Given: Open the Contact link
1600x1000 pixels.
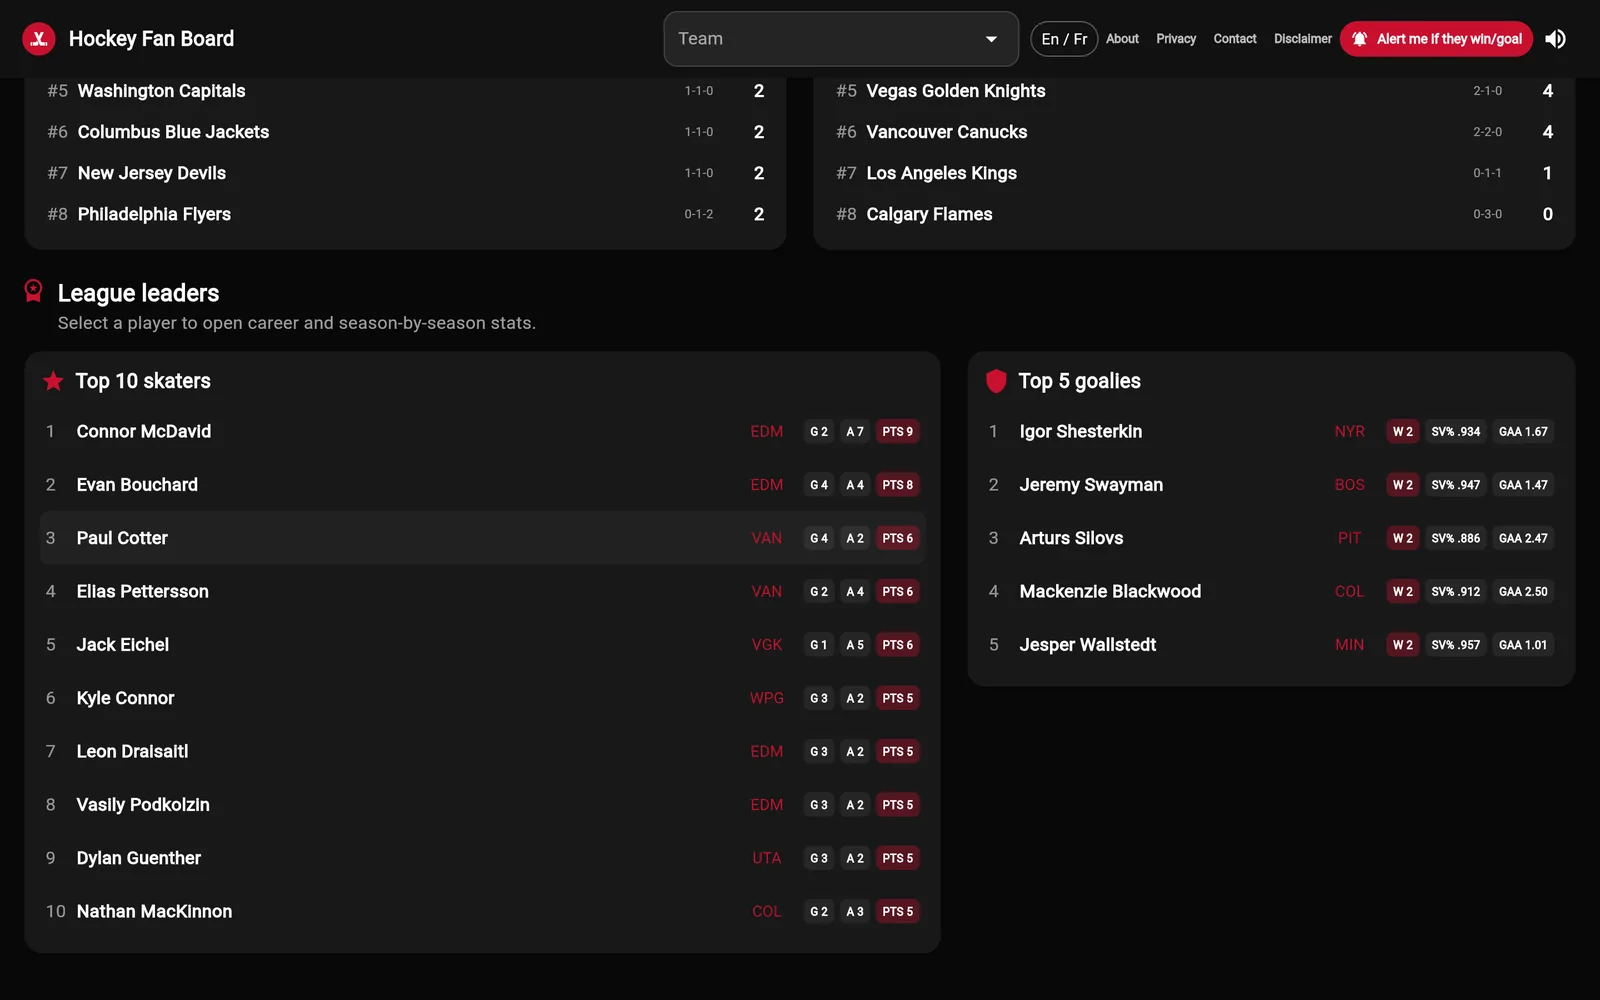Looking at the screenshot, I should (1235, 39).
